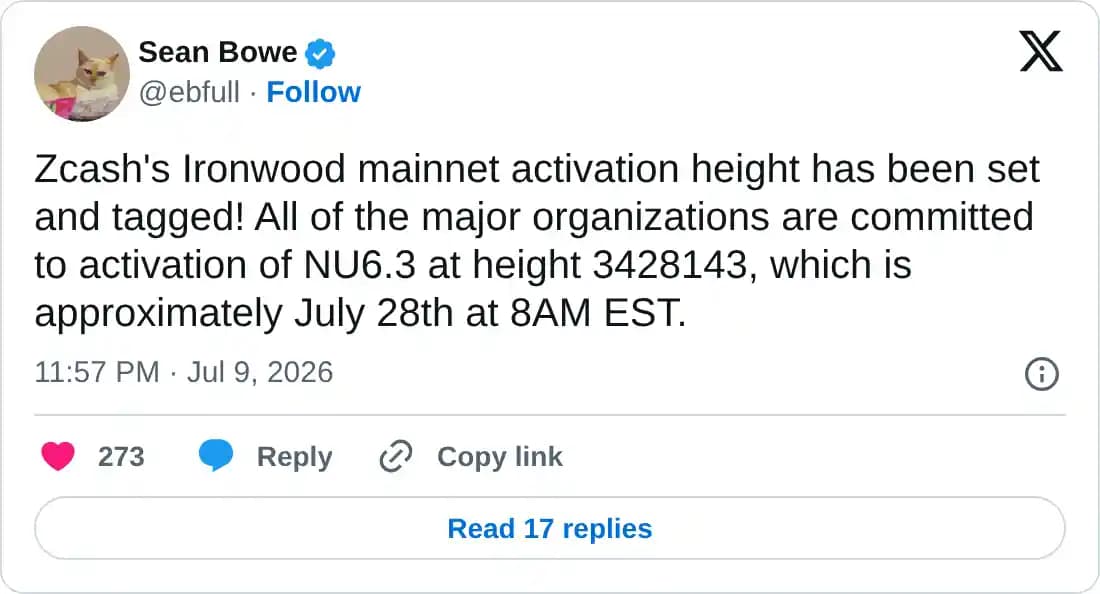This screenshot has width=1100, height=594.
Task: Click the tweet info circle icon
Action: [1042, 374]
